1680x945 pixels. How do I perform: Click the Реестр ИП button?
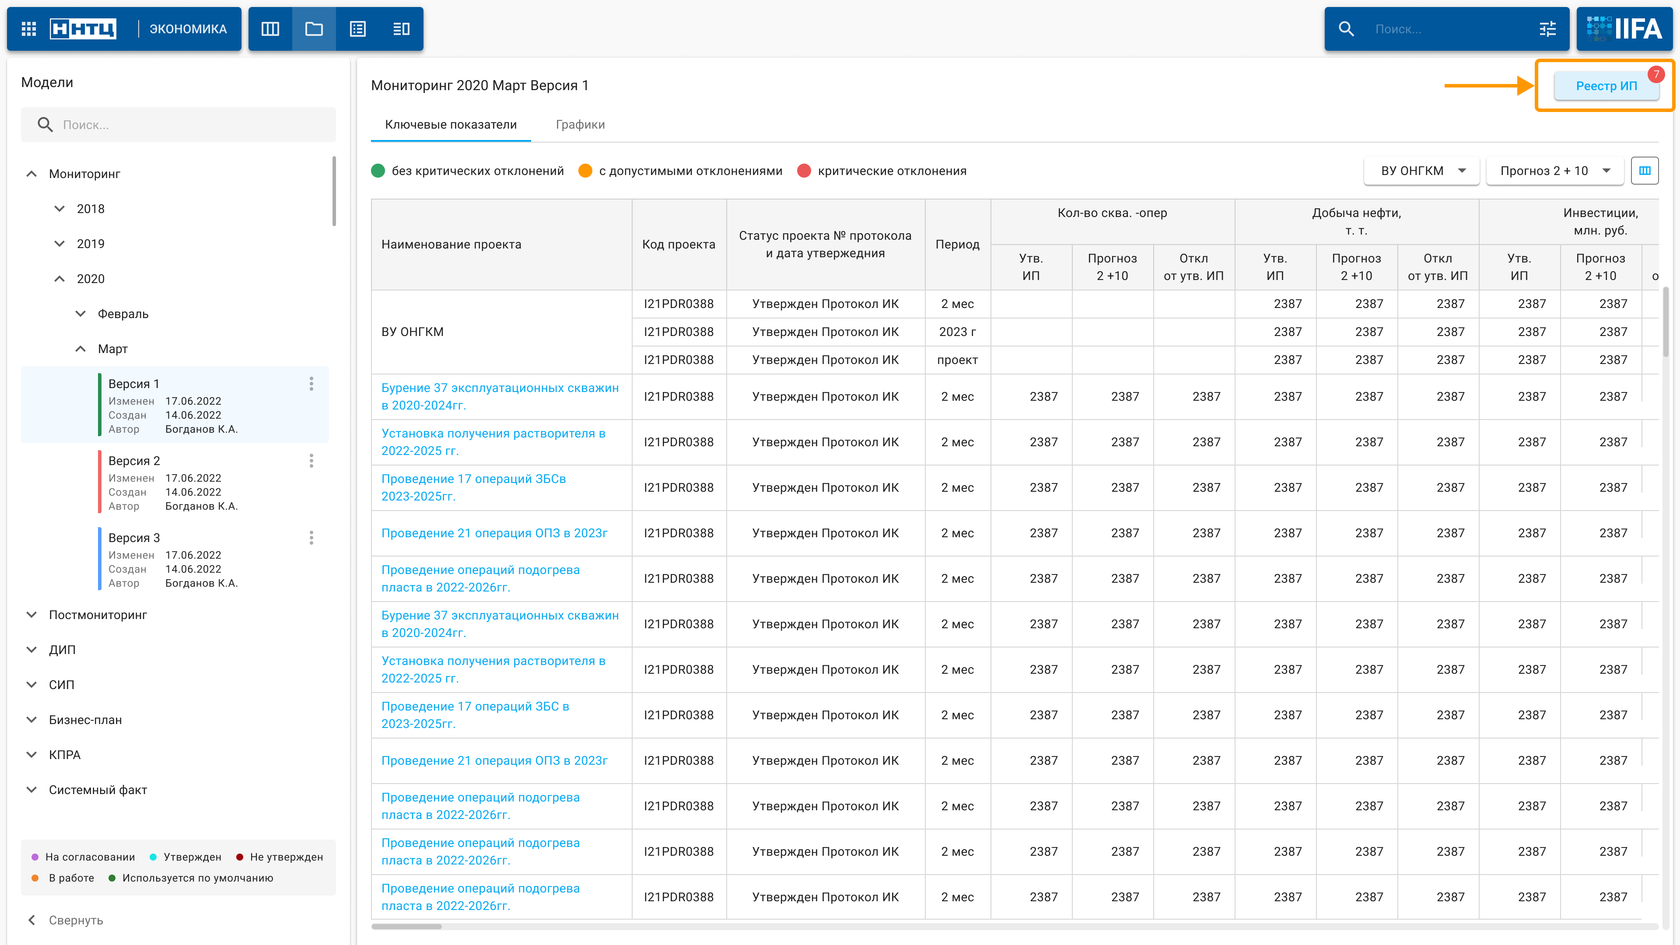point(1606,86)
